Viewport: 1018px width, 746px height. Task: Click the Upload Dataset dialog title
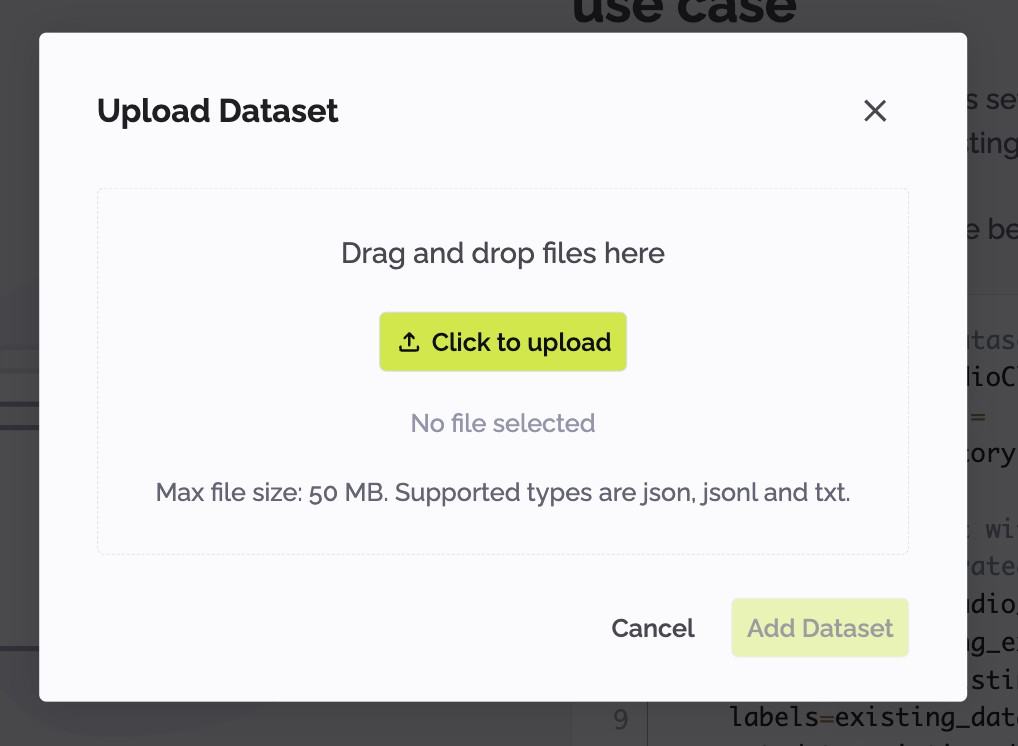point(217,111)
